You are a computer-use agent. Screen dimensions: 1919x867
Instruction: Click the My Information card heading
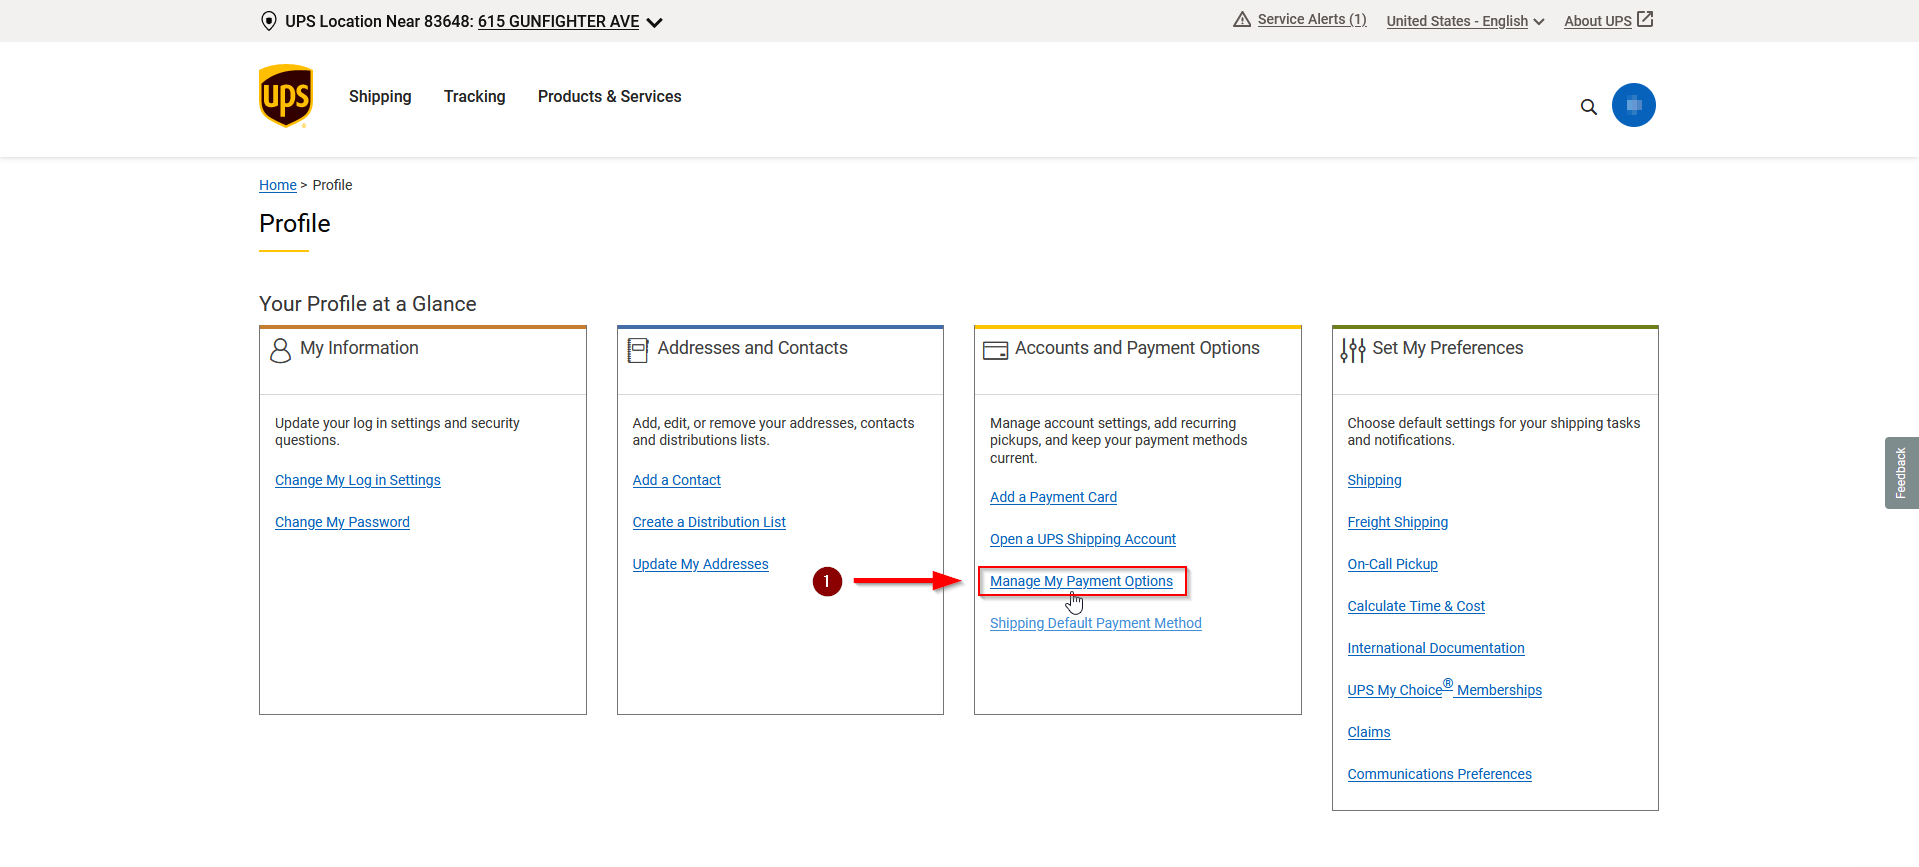coord(359,348)
